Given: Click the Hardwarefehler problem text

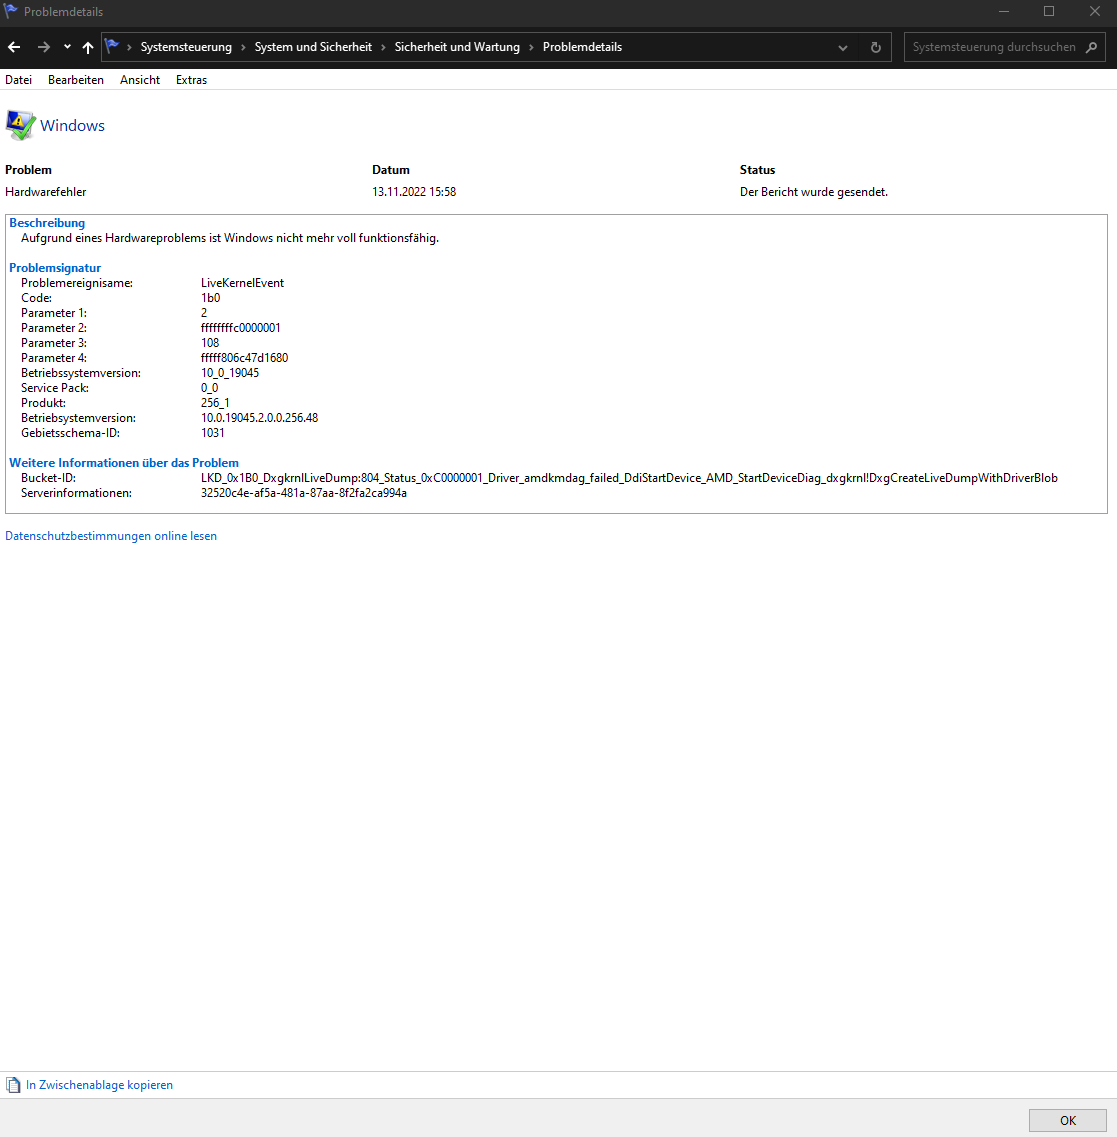Looking at the screenshot, I should tap(46, 192).
